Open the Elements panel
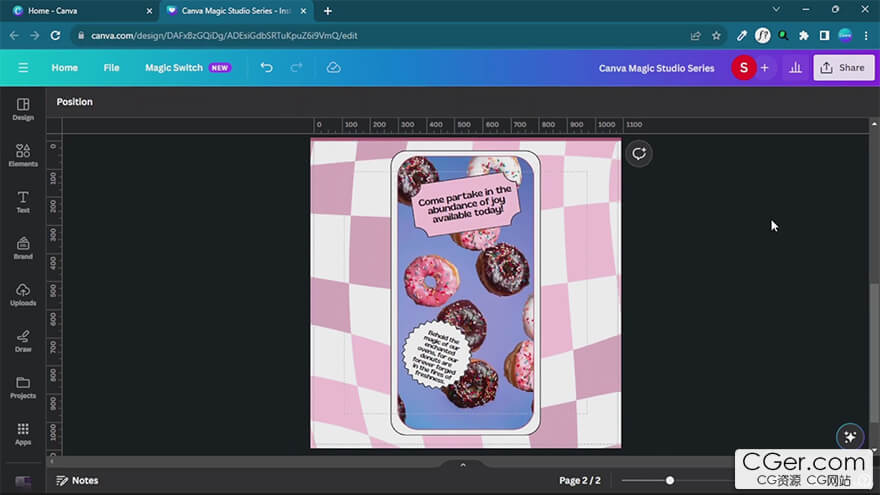This screenshot has height=495, width=880. click(23, 155)
